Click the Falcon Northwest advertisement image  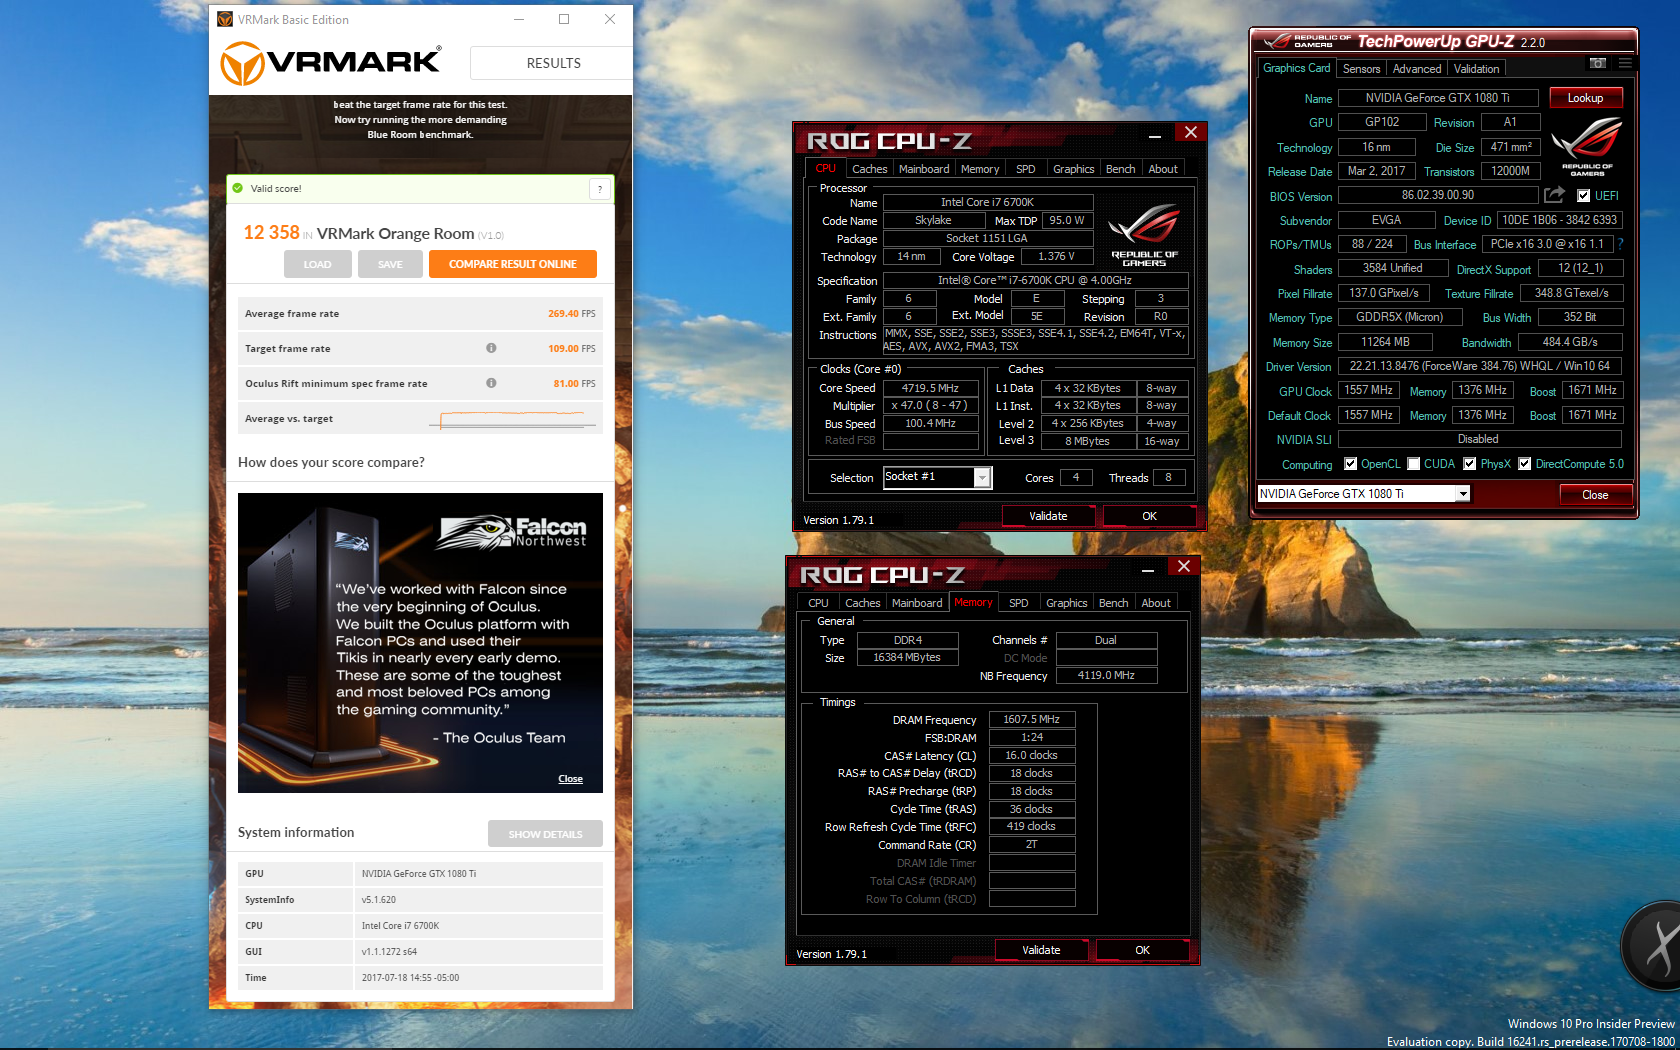420,643
